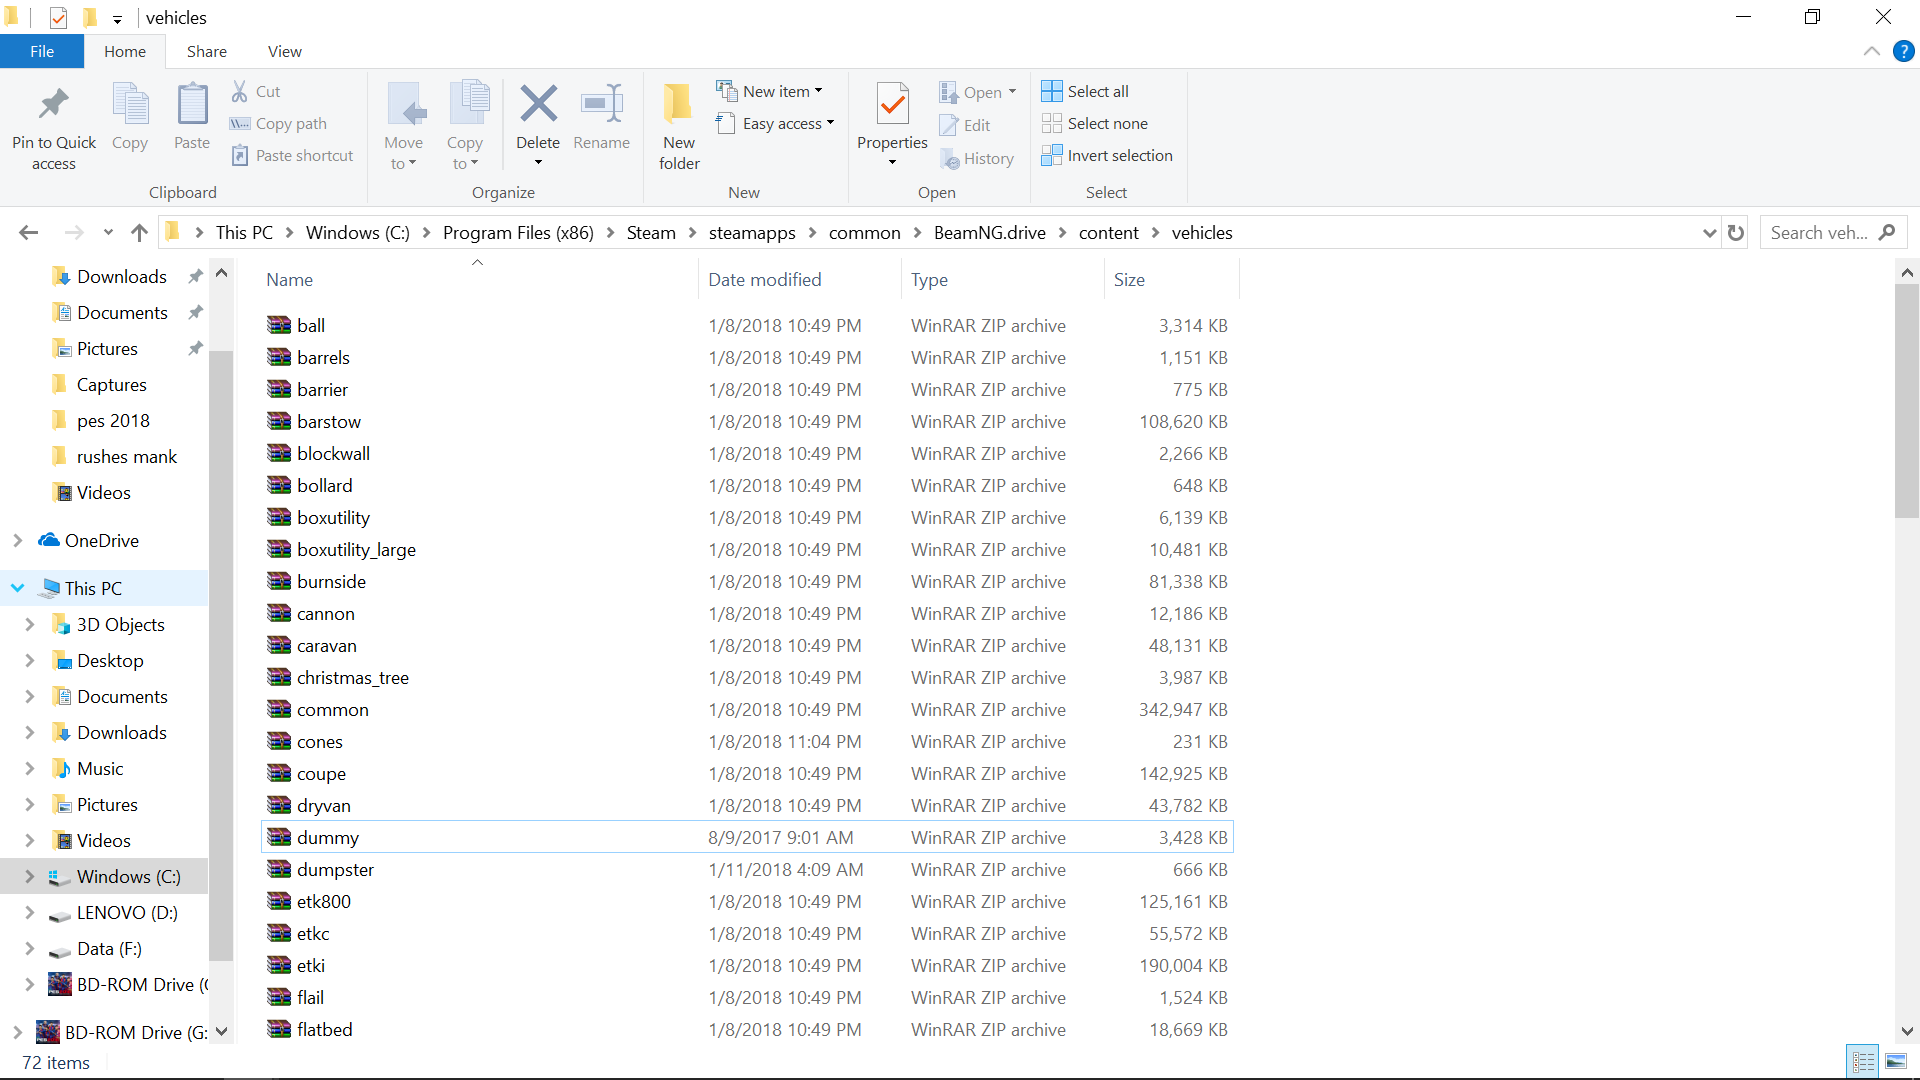This screenshot has width=1920, height=1080.
Task: Click Pin to Quick access icon
Action: coord(54,104)
